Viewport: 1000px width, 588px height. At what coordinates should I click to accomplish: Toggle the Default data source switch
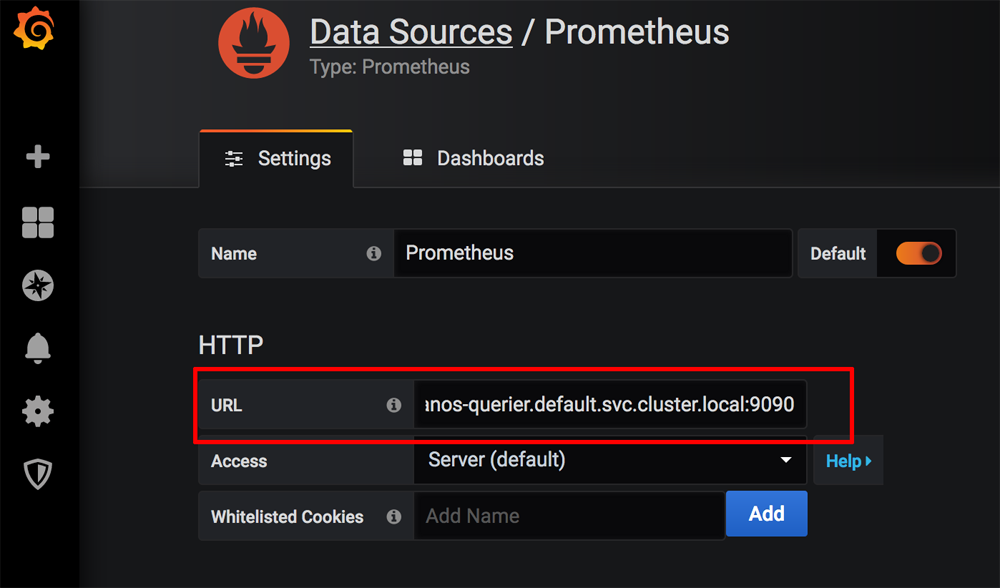pos(918,254)
